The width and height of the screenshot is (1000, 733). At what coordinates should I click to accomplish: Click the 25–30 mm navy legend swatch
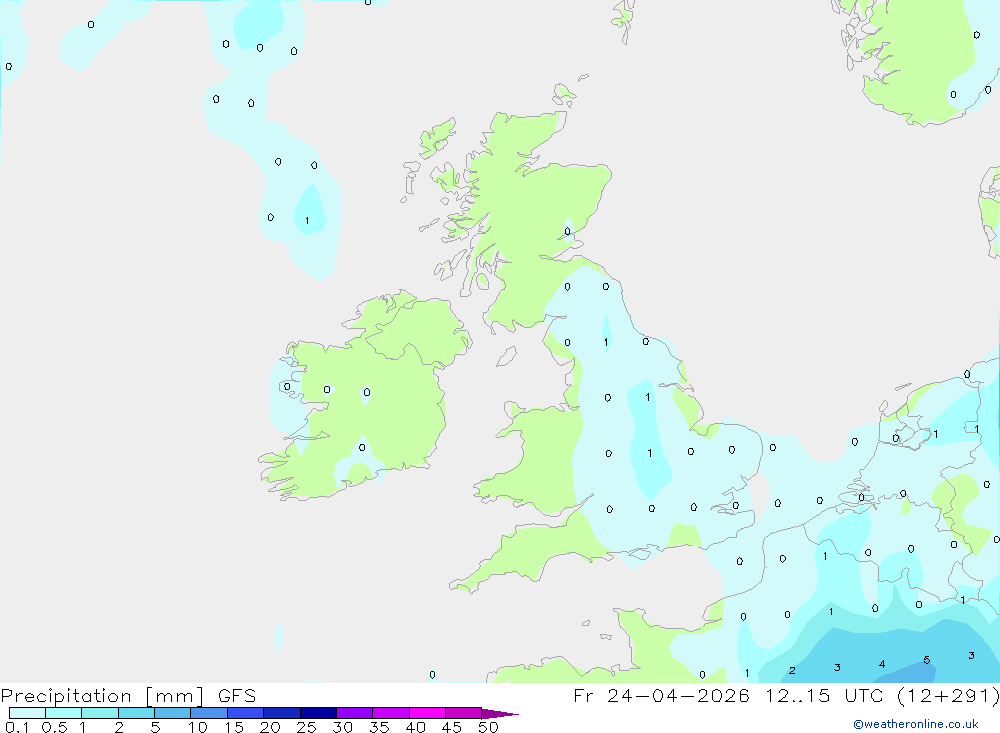(x=318, y=713)
